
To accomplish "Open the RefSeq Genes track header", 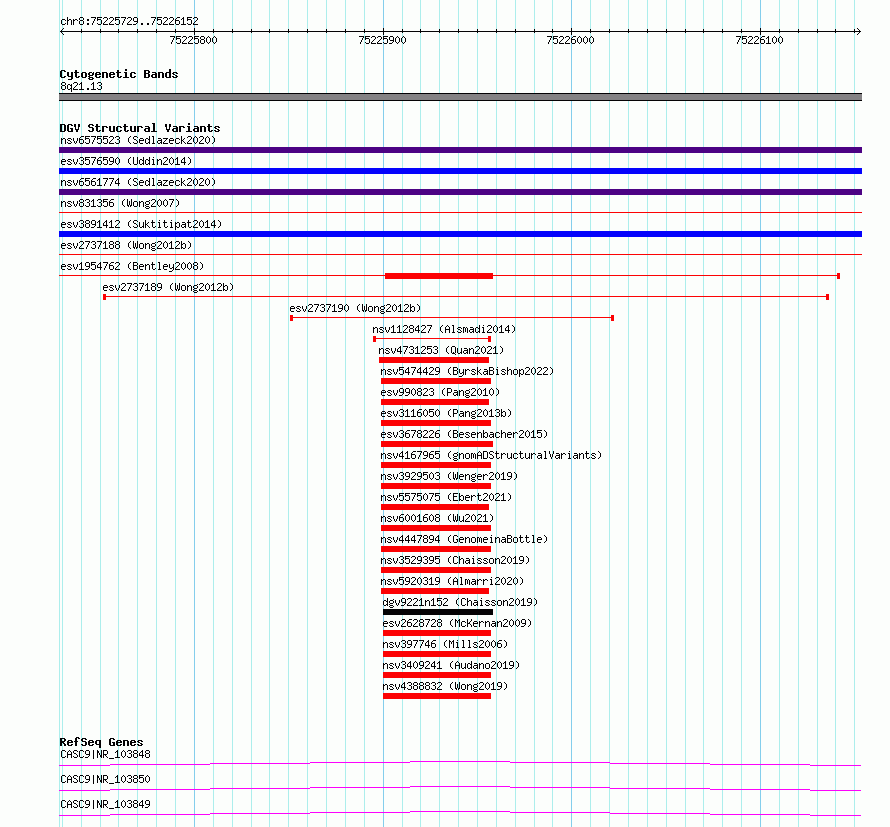I will click(101, 742).
